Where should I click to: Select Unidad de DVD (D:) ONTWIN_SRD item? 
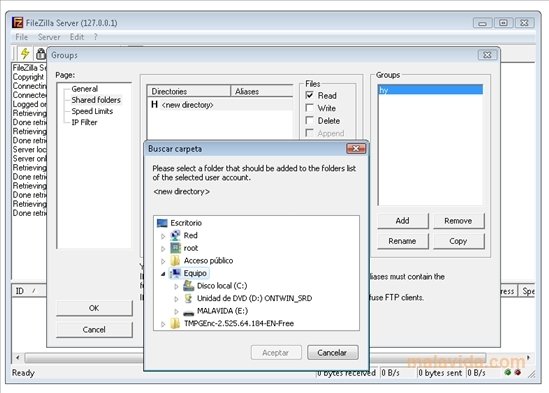[254, 298]
